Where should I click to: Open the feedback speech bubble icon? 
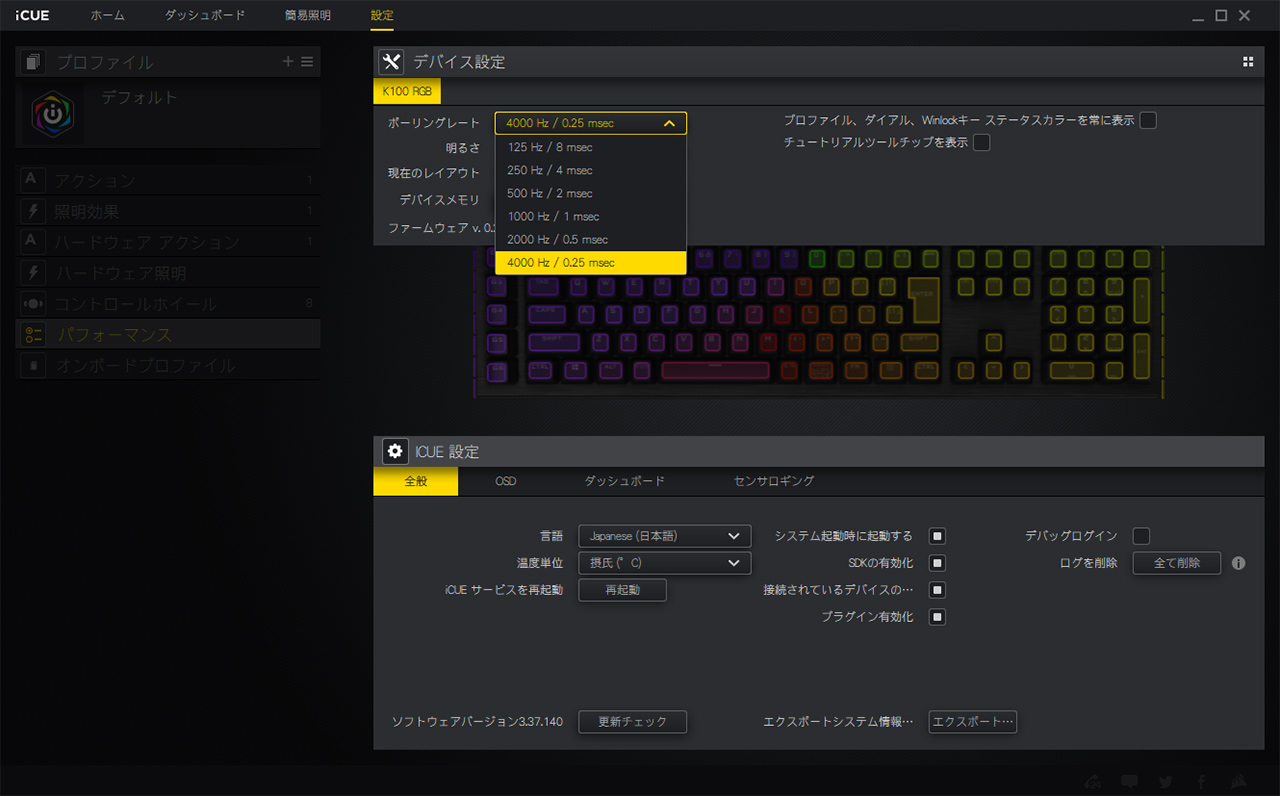click(x=1130, y=781)
